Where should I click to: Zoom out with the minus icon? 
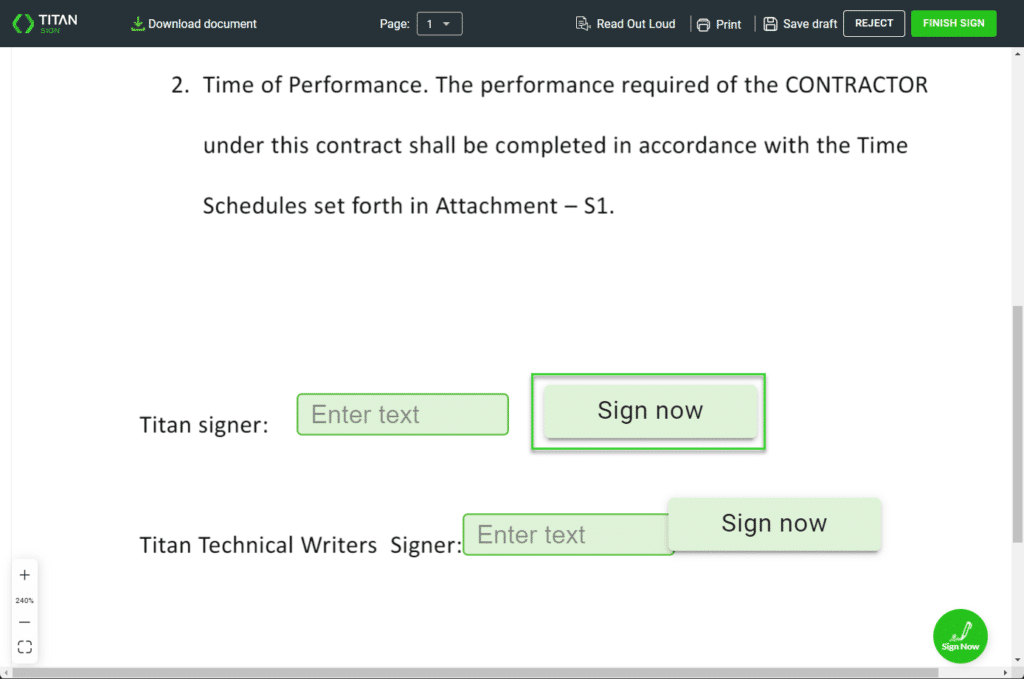click(x=25, y=622)
